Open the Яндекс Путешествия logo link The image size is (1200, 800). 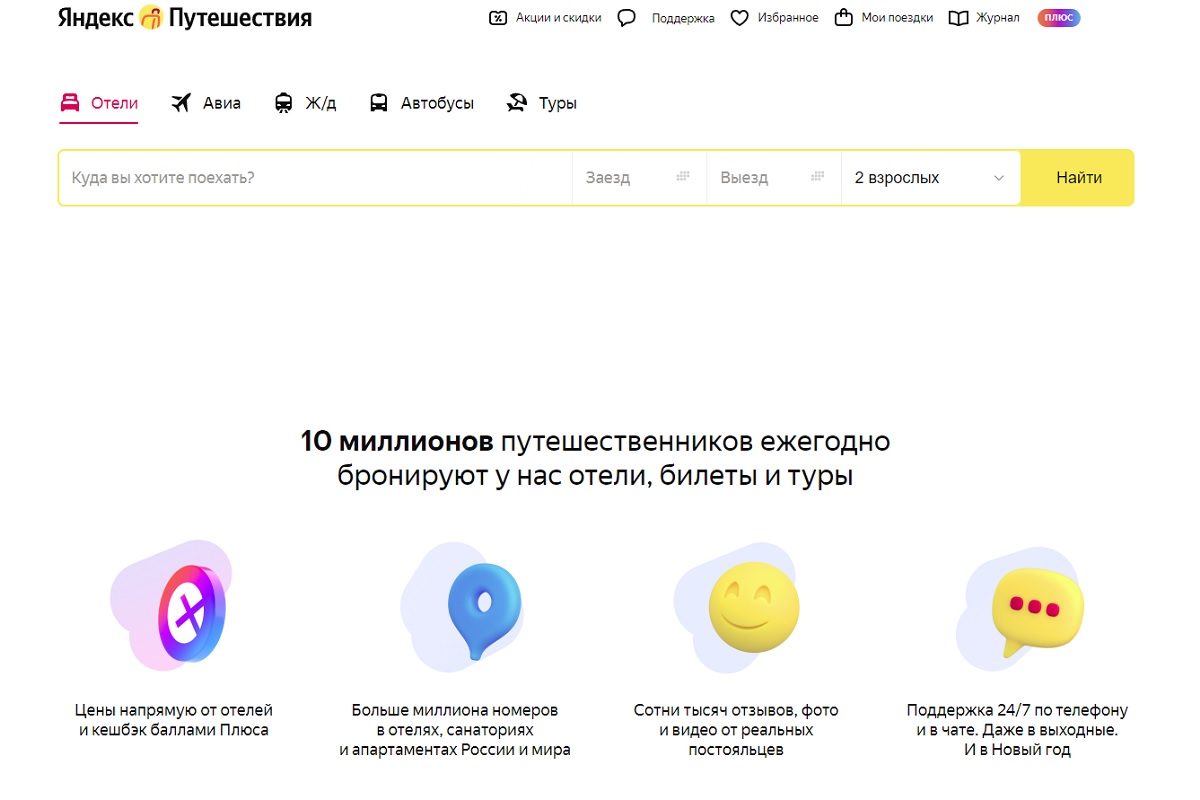click(x=185, y=17)
